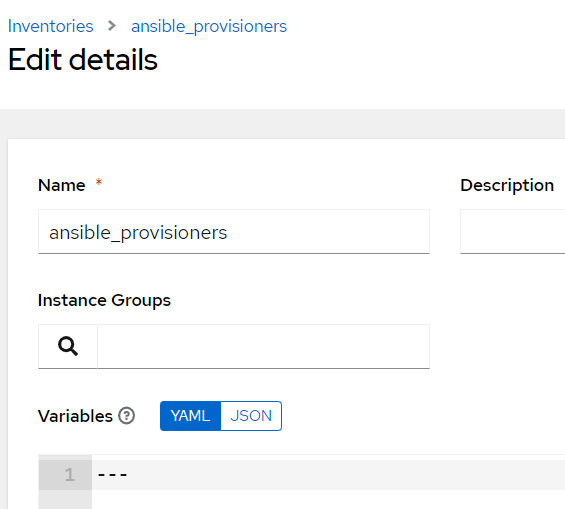Click the Description field label
Image resolution: width=565 pixels, height=509 pixels.
[507, 186]
